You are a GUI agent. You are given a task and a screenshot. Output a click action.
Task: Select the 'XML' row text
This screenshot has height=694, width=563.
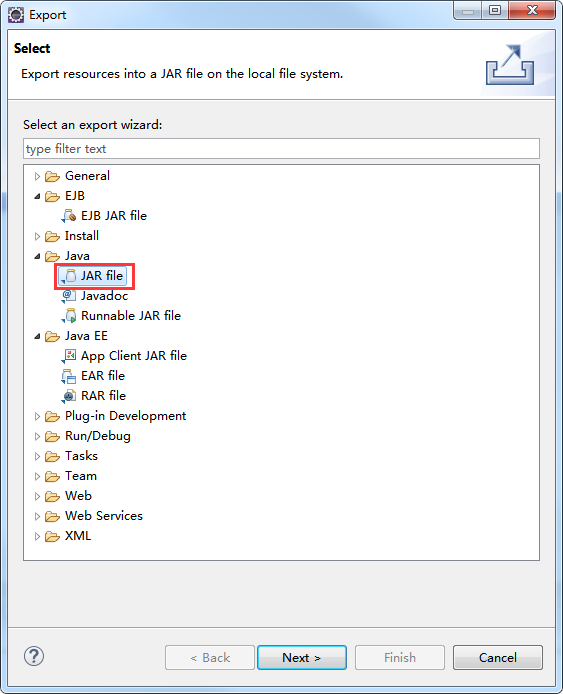click(78, 536)
